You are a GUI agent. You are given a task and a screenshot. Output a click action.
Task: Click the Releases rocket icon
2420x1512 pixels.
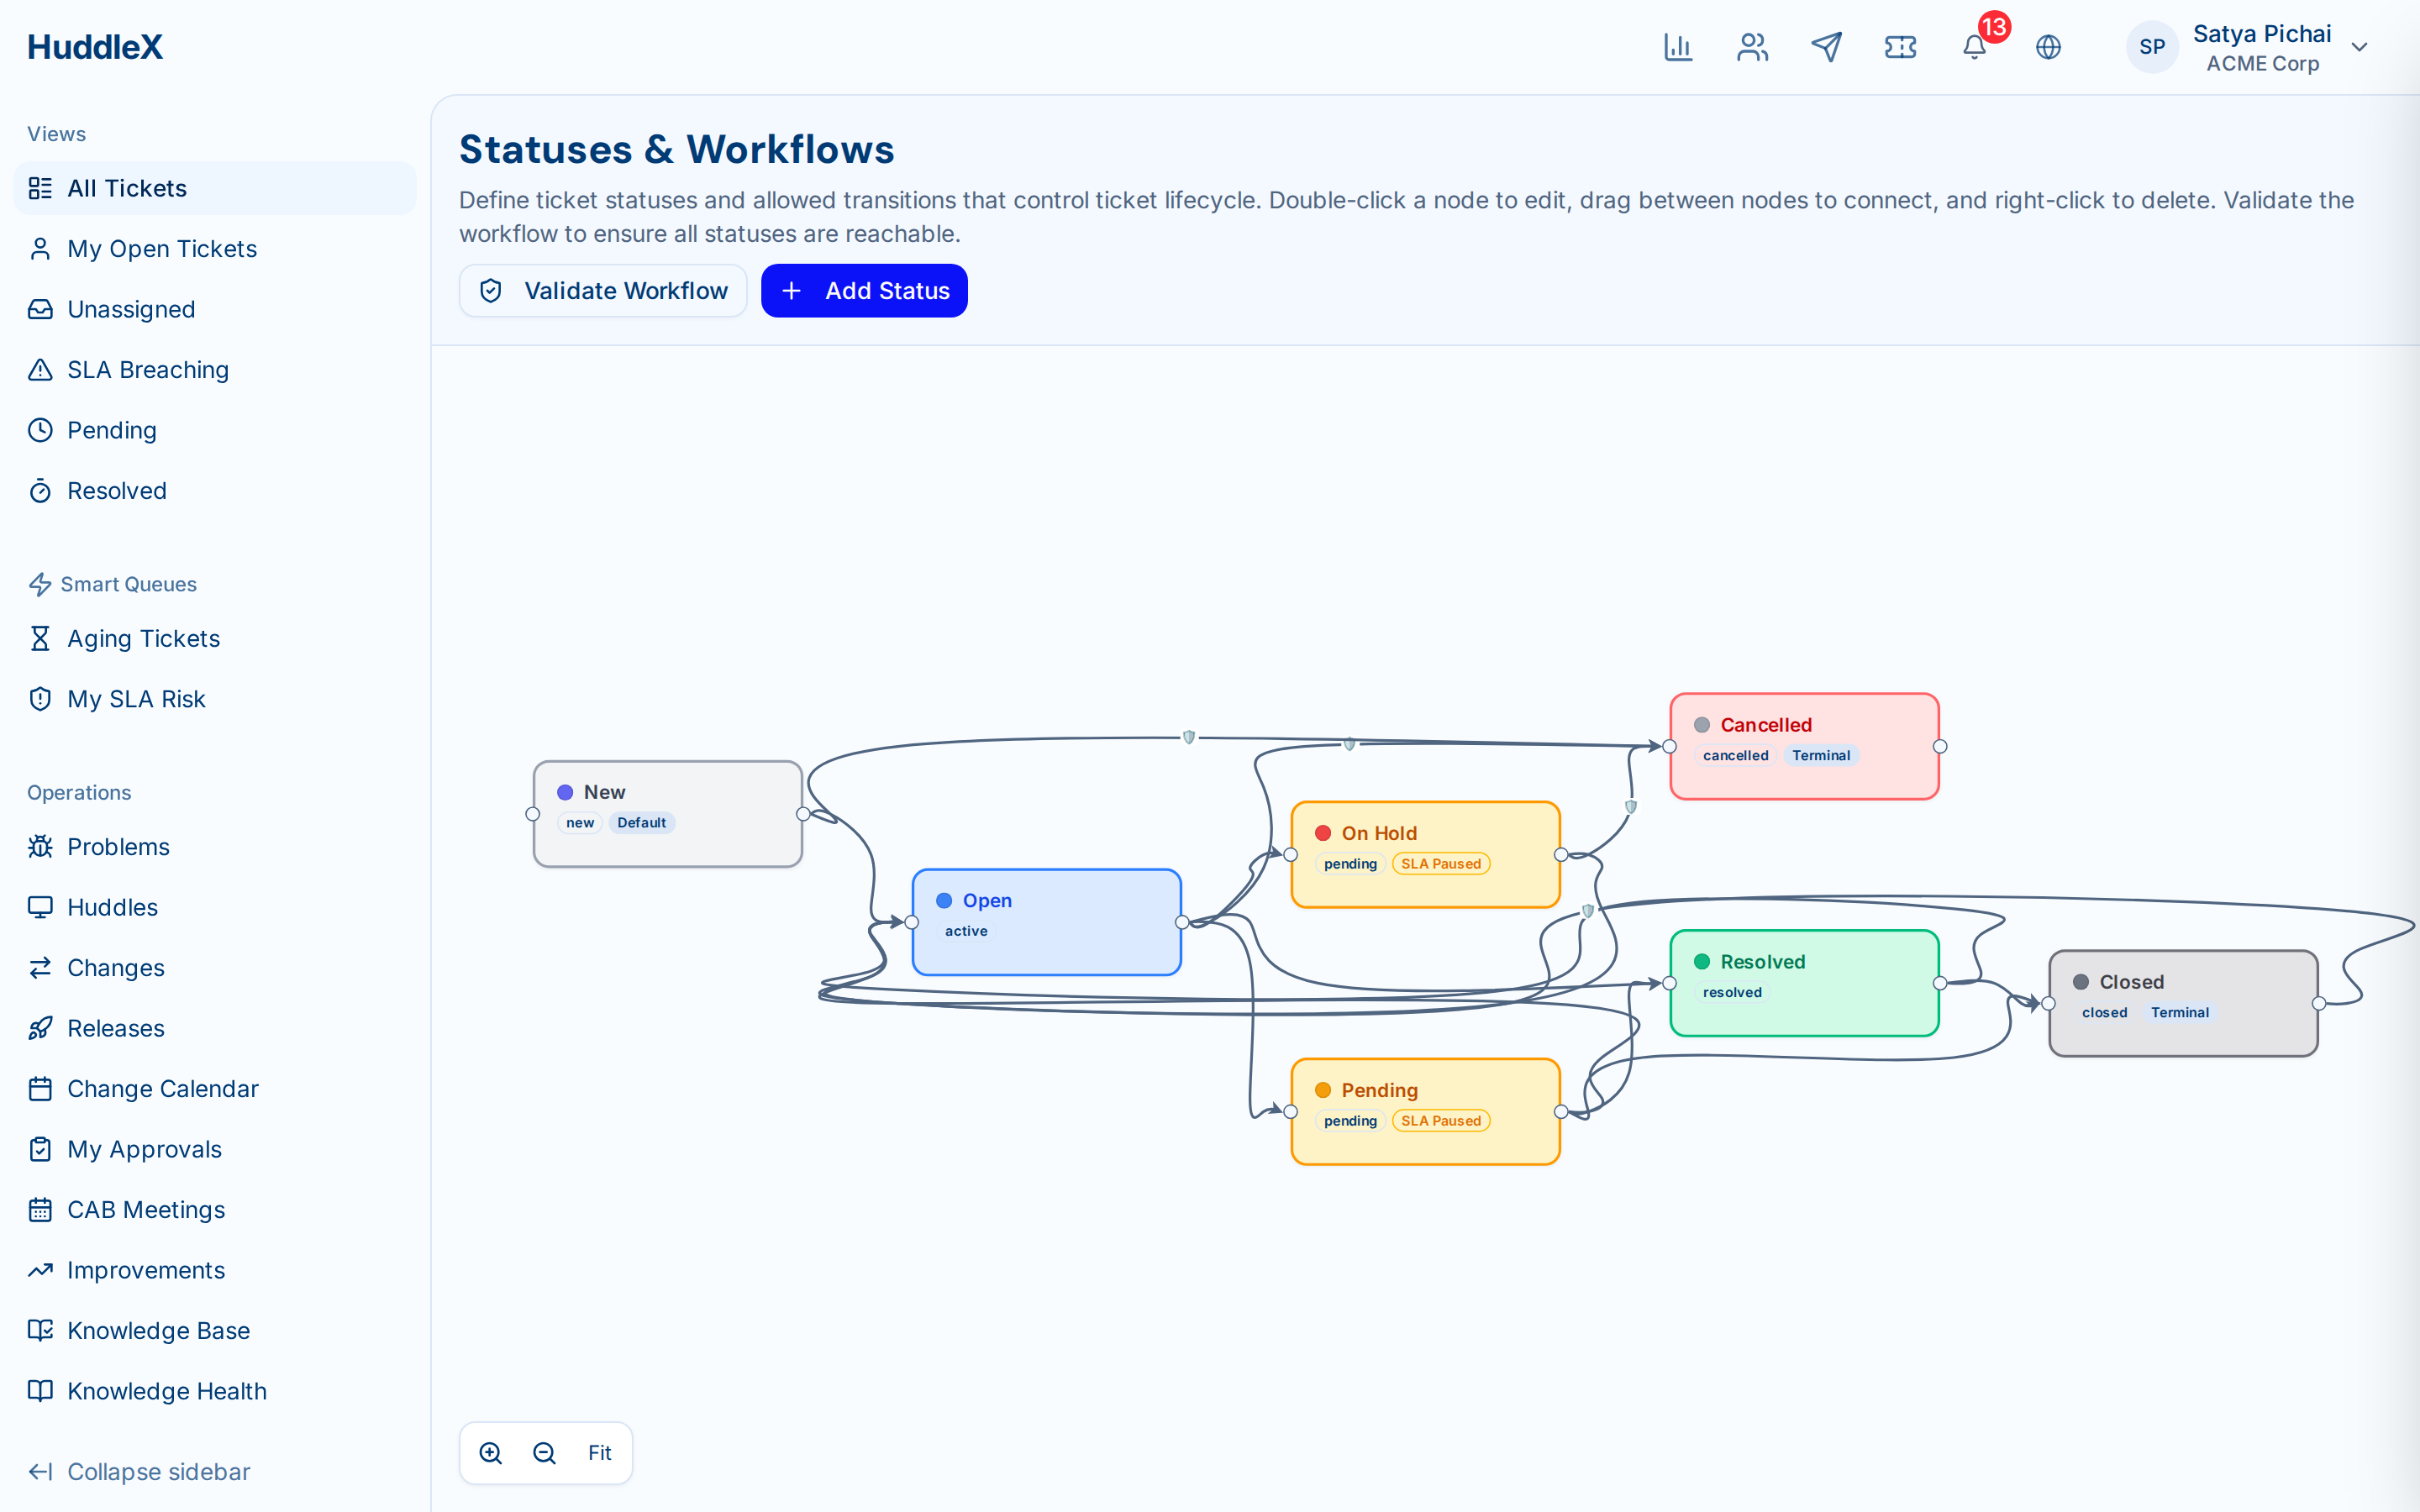point(40,1028)
